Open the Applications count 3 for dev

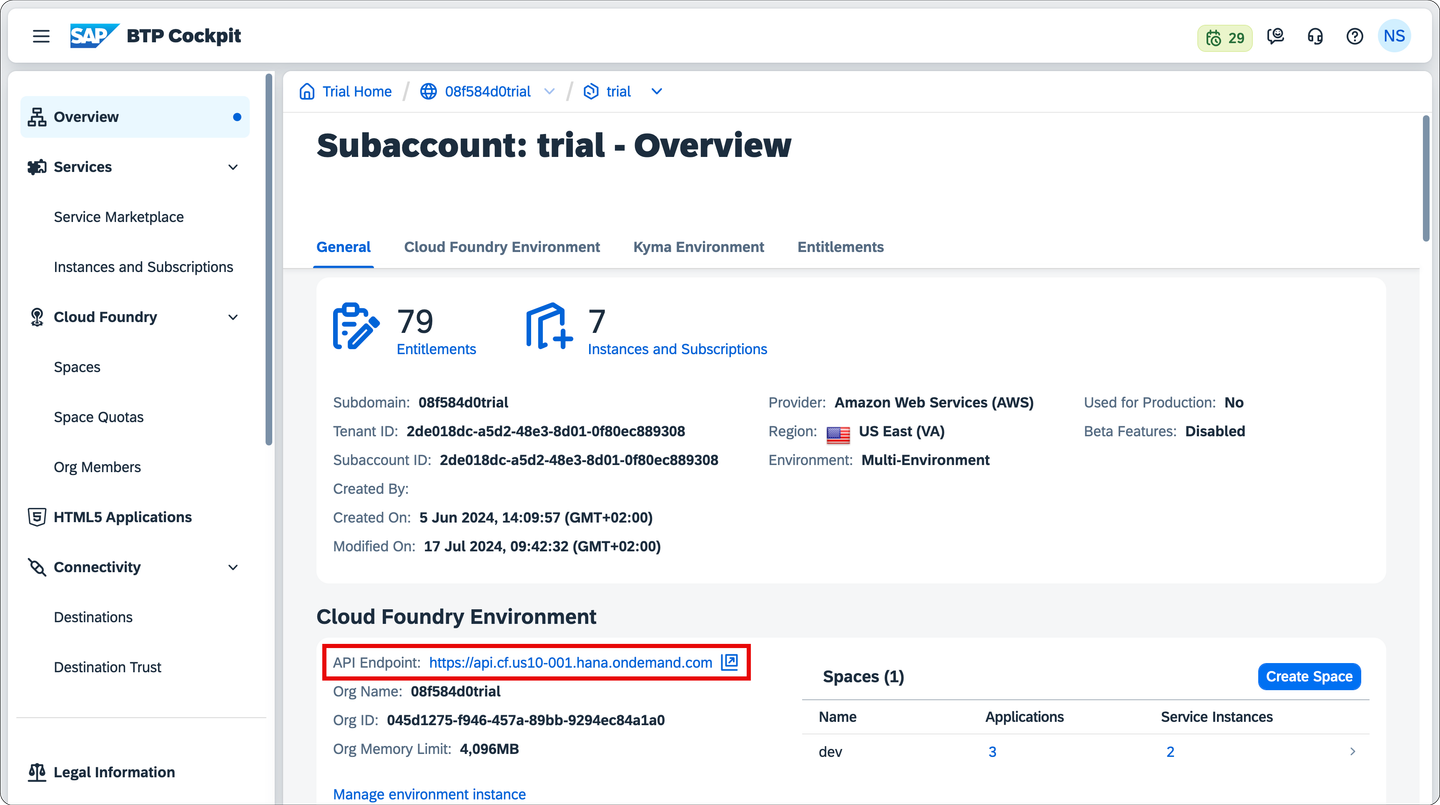click(992, 751)
